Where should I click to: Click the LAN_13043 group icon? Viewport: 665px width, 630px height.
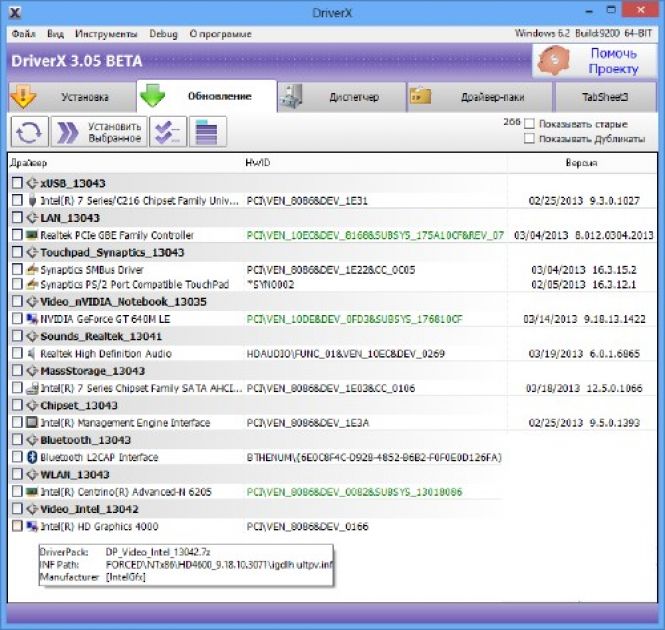click(32, 218)
